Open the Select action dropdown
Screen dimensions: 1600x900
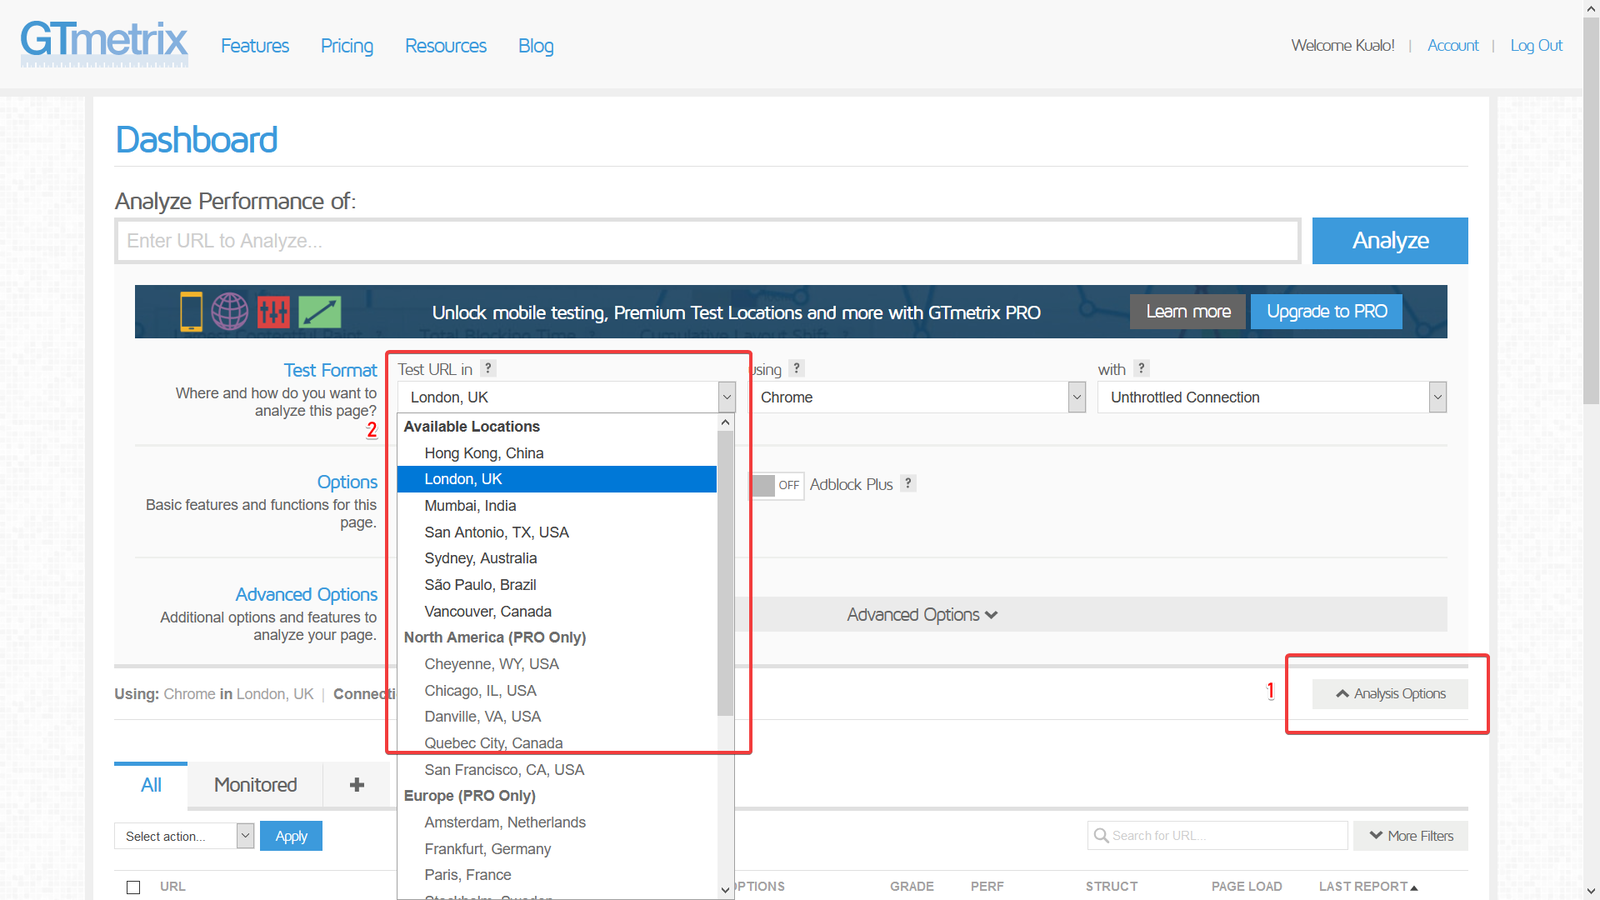pos(184,836)
